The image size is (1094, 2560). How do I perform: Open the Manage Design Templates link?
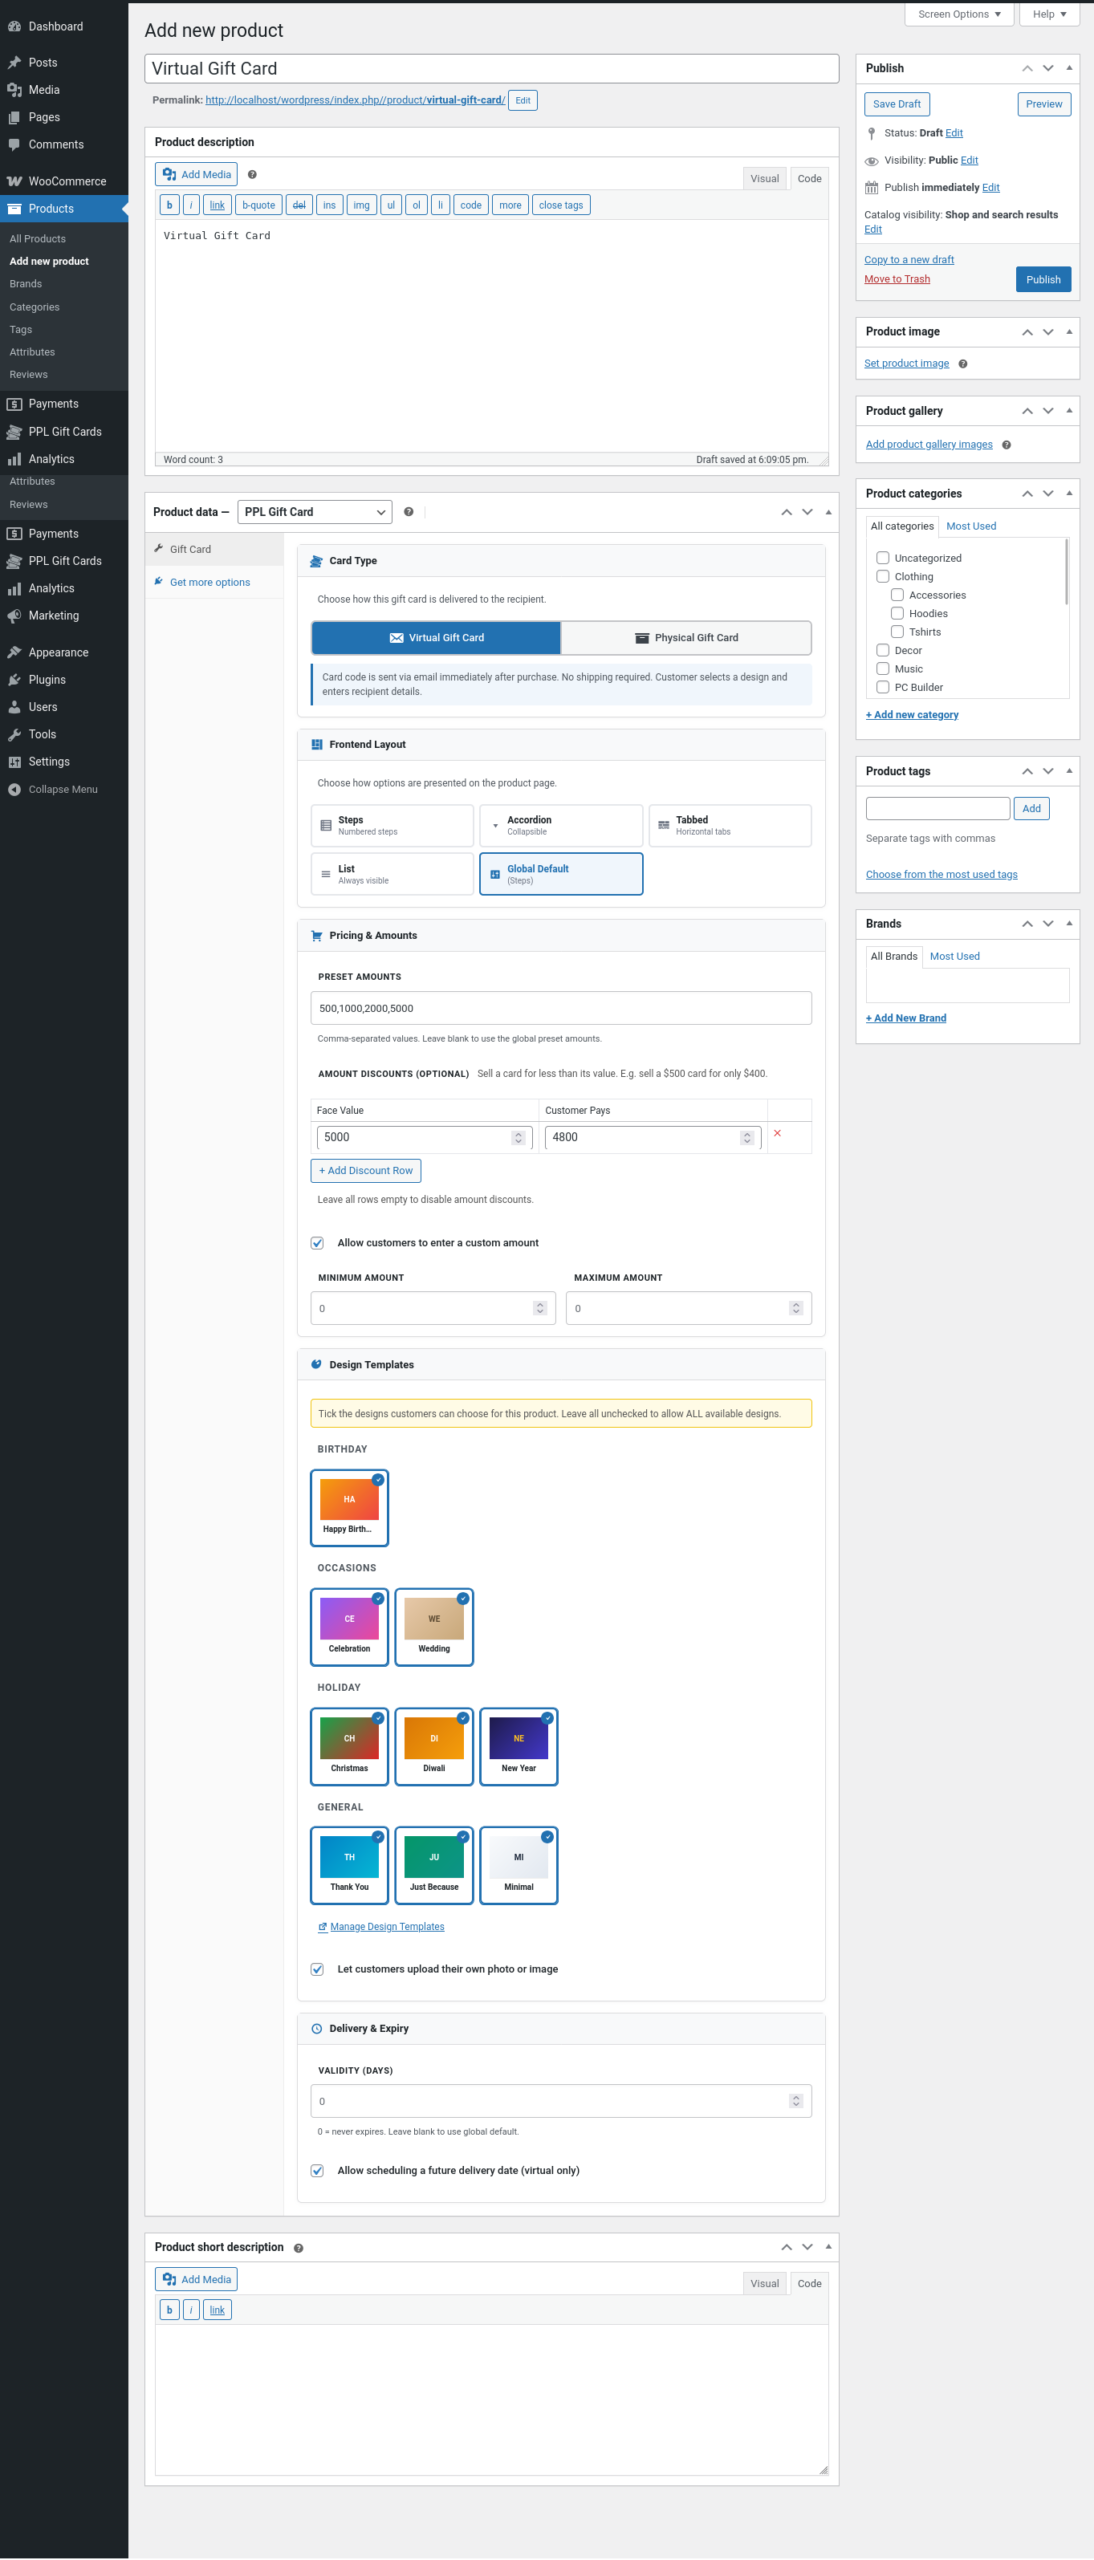pyautogui.click(x=386, y=1927)
